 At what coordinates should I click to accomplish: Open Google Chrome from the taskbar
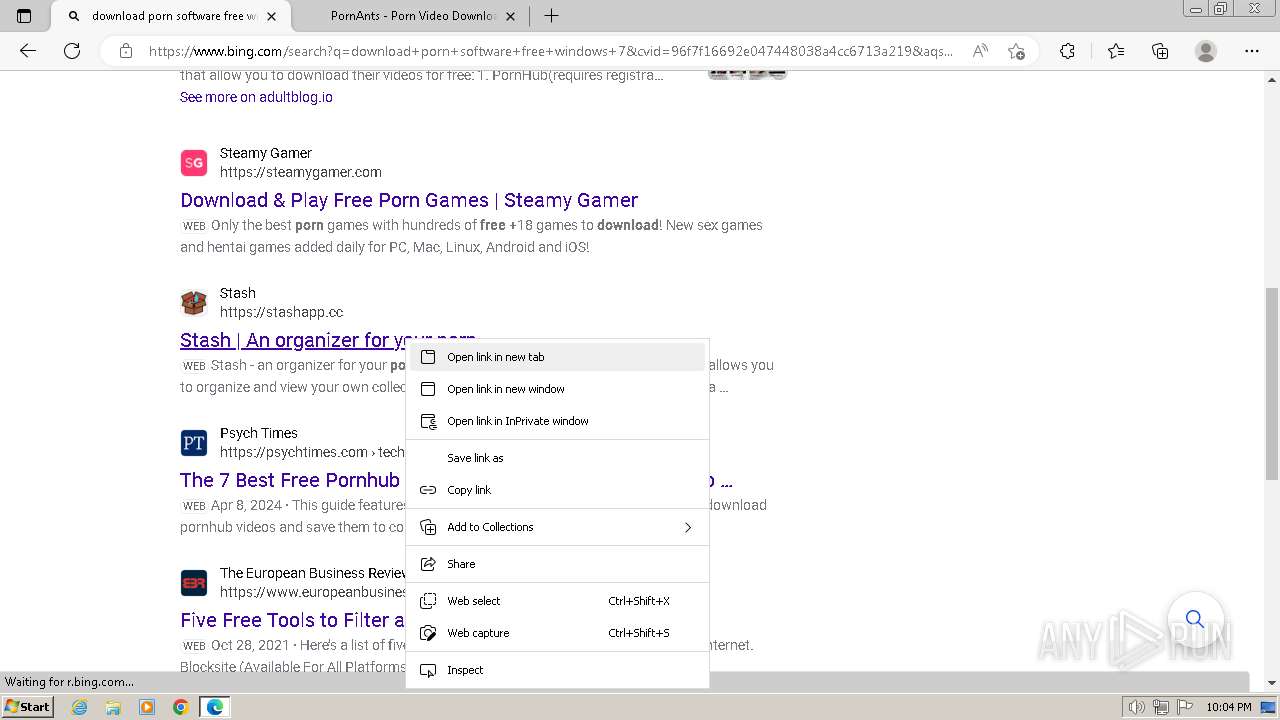coord(181,707)
